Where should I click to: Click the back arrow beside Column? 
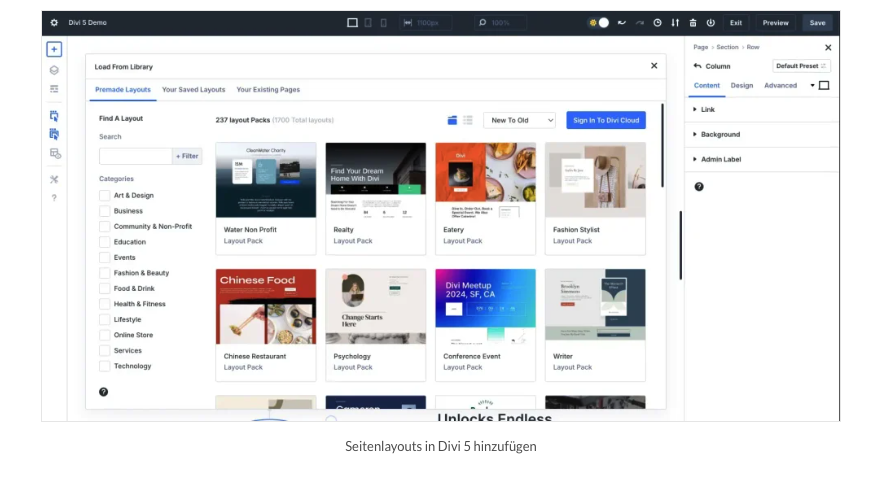click(x=697, y=66)
